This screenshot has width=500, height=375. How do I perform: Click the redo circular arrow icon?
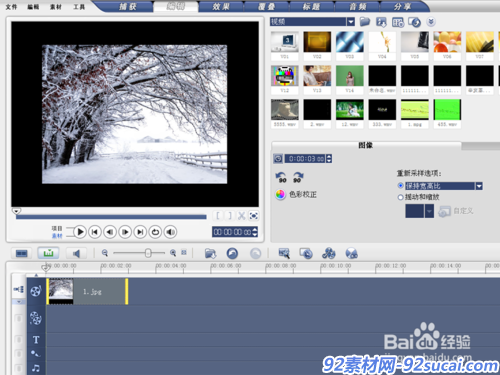pos(256,254)
